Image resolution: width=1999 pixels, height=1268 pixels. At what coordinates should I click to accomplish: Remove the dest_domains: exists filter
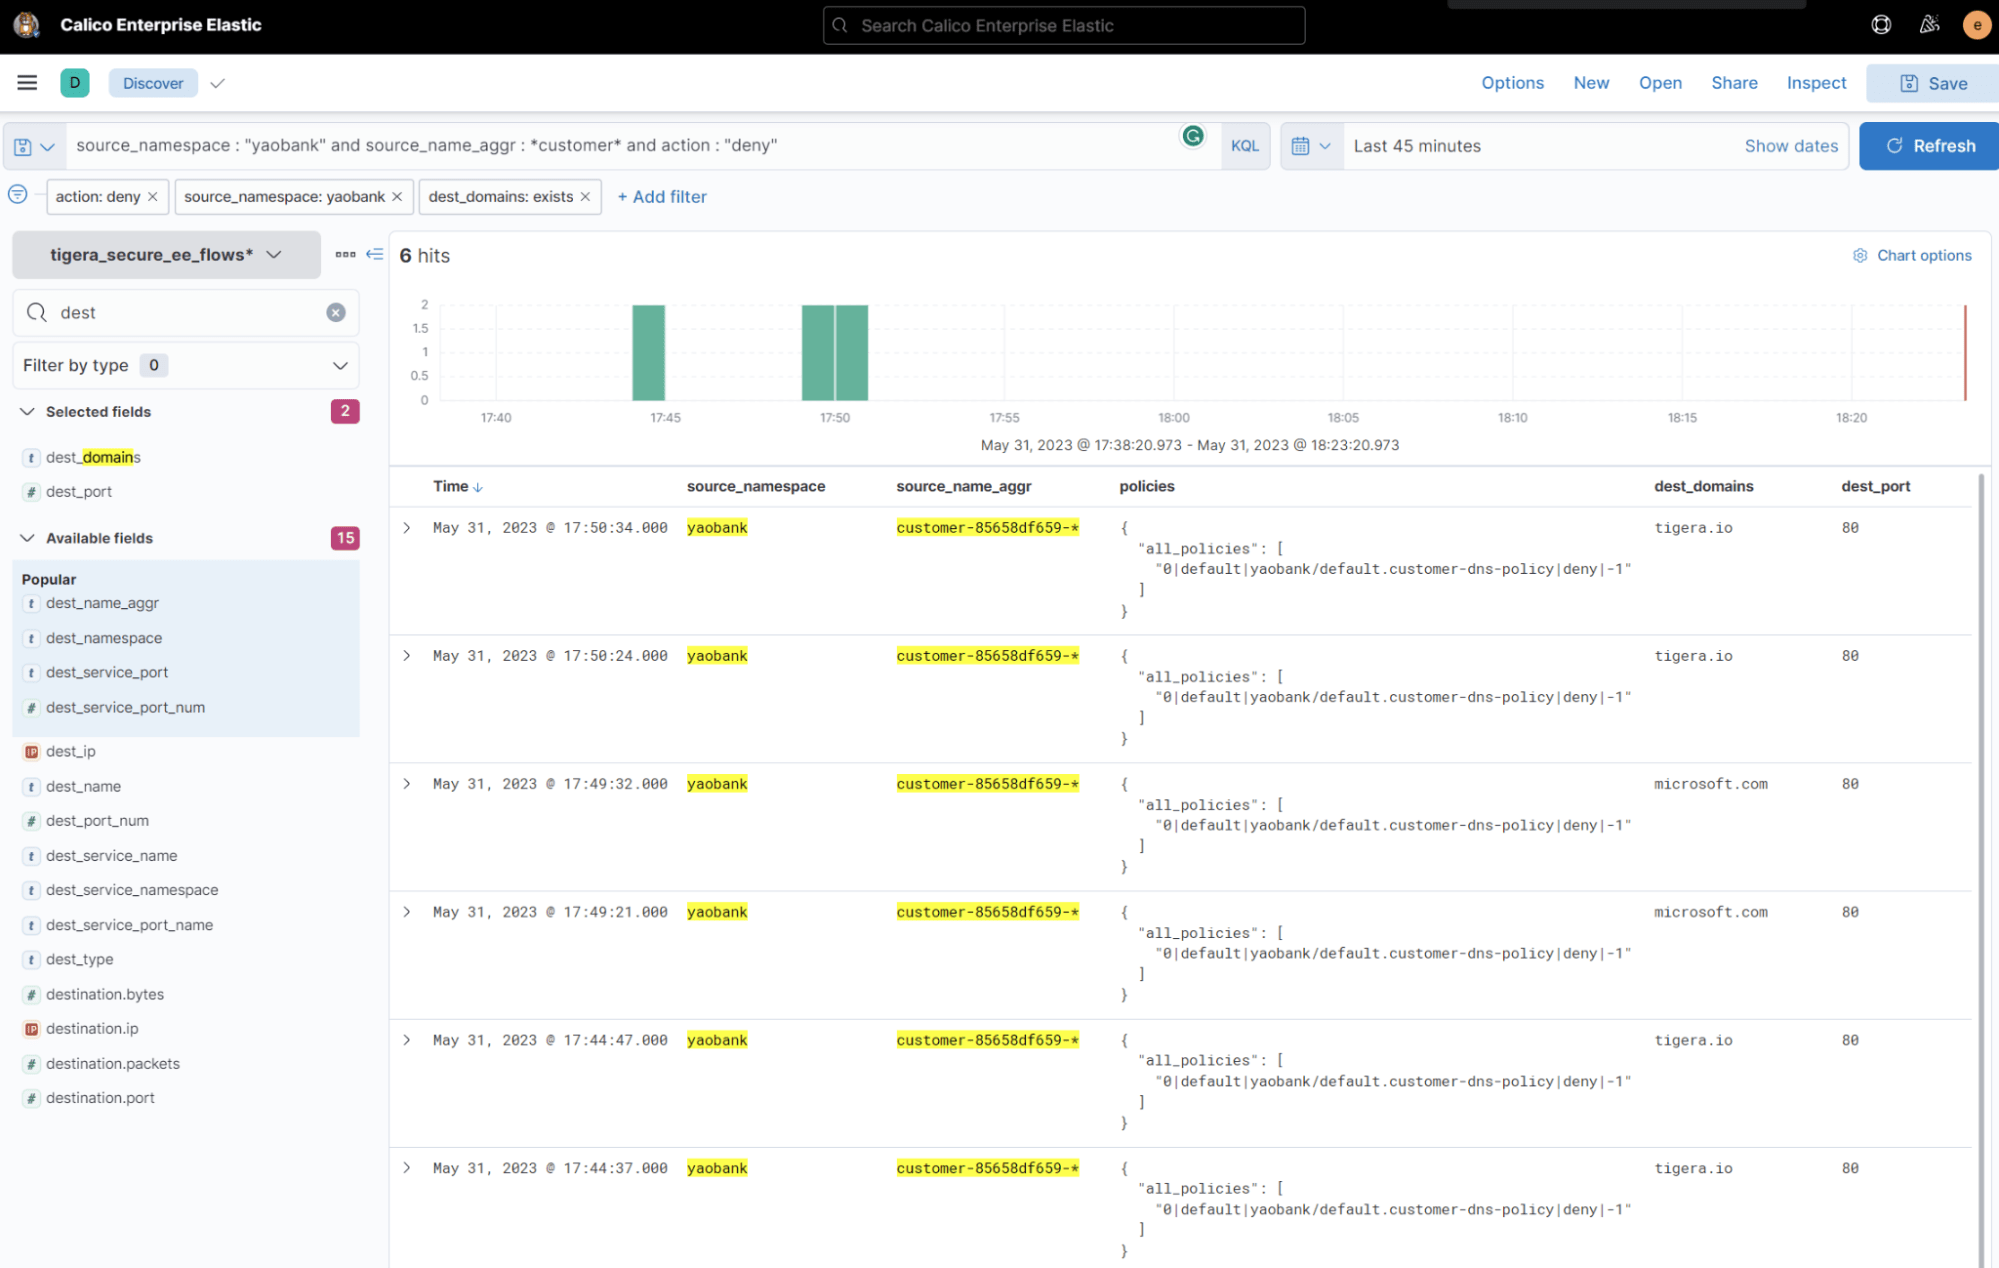[586, 197]
